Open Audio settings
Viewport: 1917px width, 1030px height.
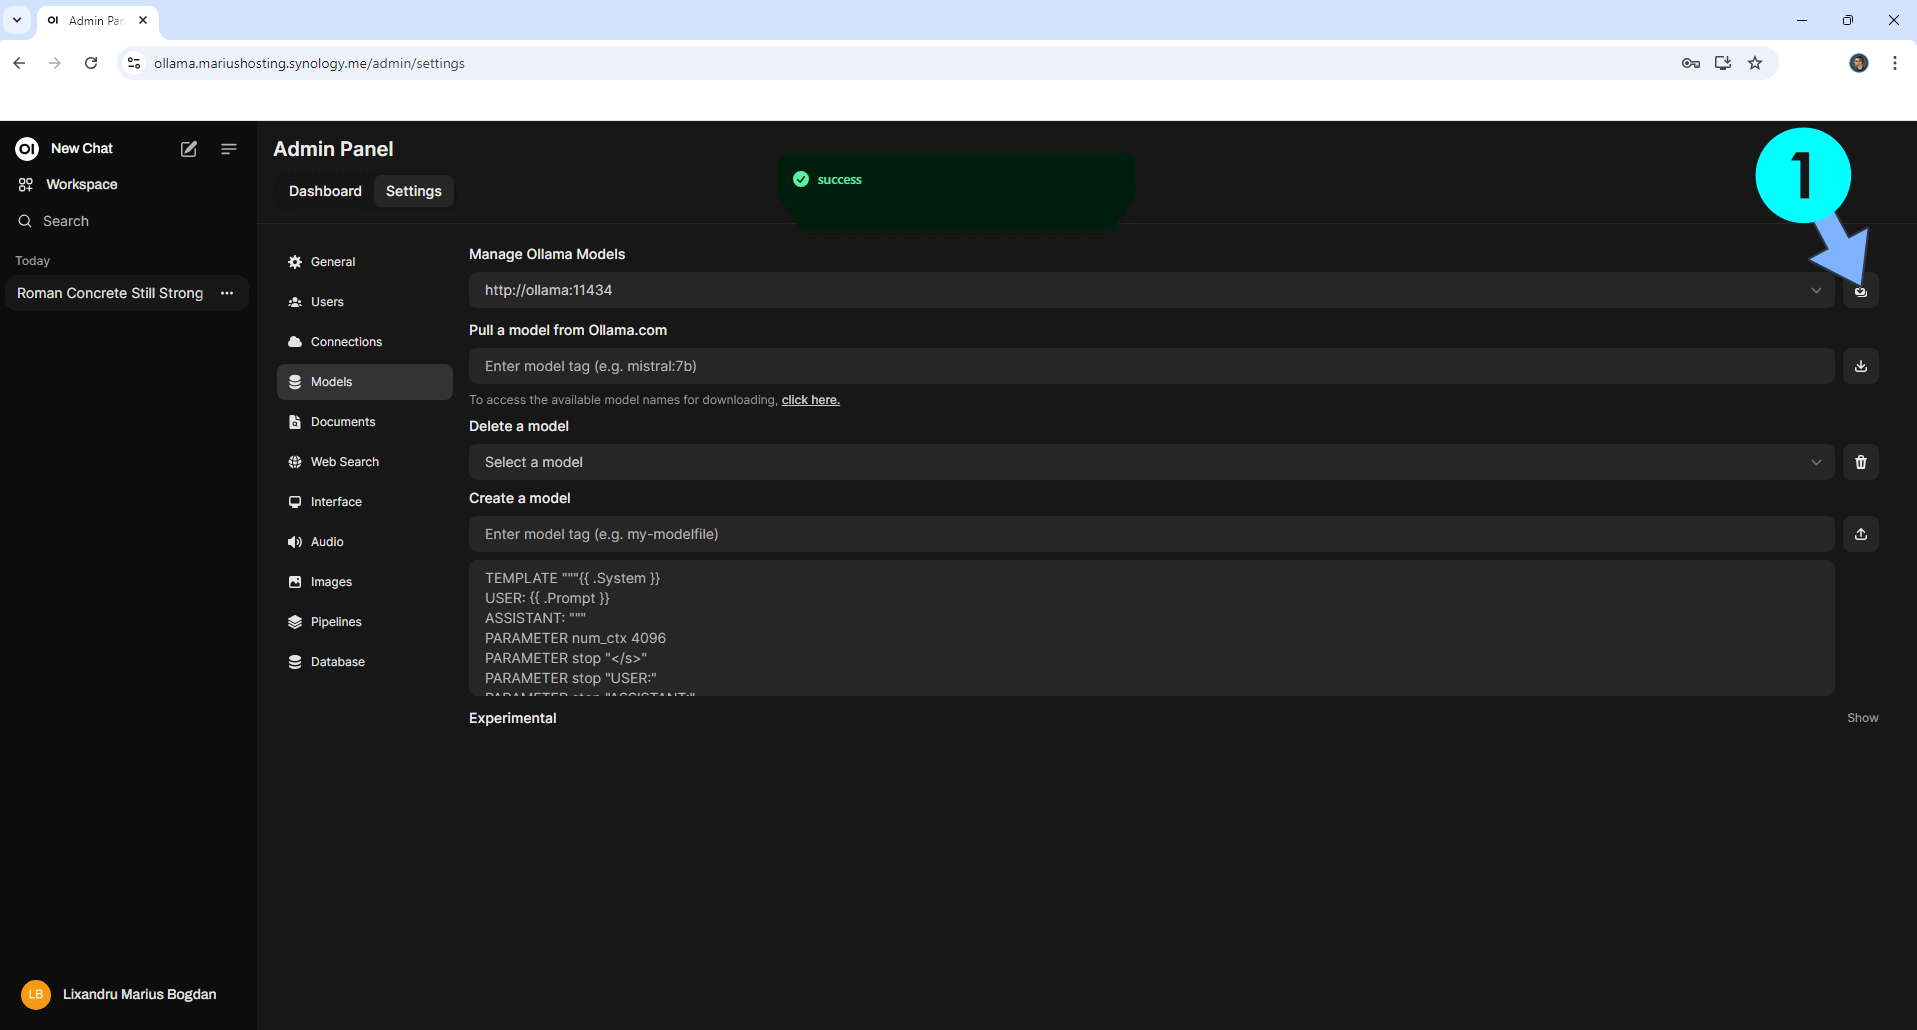(x=364, y=542)
